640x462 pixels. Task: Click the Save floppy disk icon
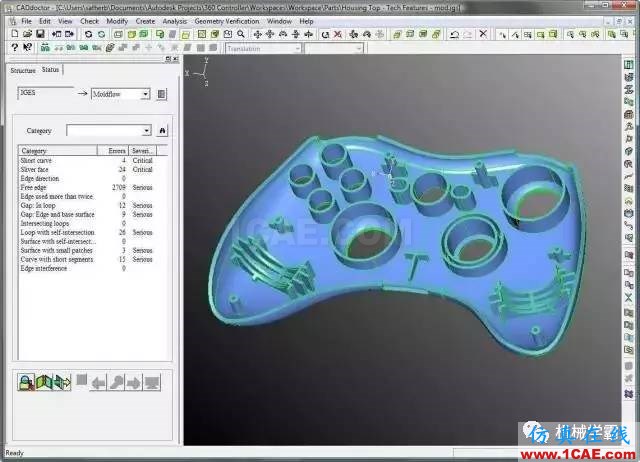tap(40, 34)
